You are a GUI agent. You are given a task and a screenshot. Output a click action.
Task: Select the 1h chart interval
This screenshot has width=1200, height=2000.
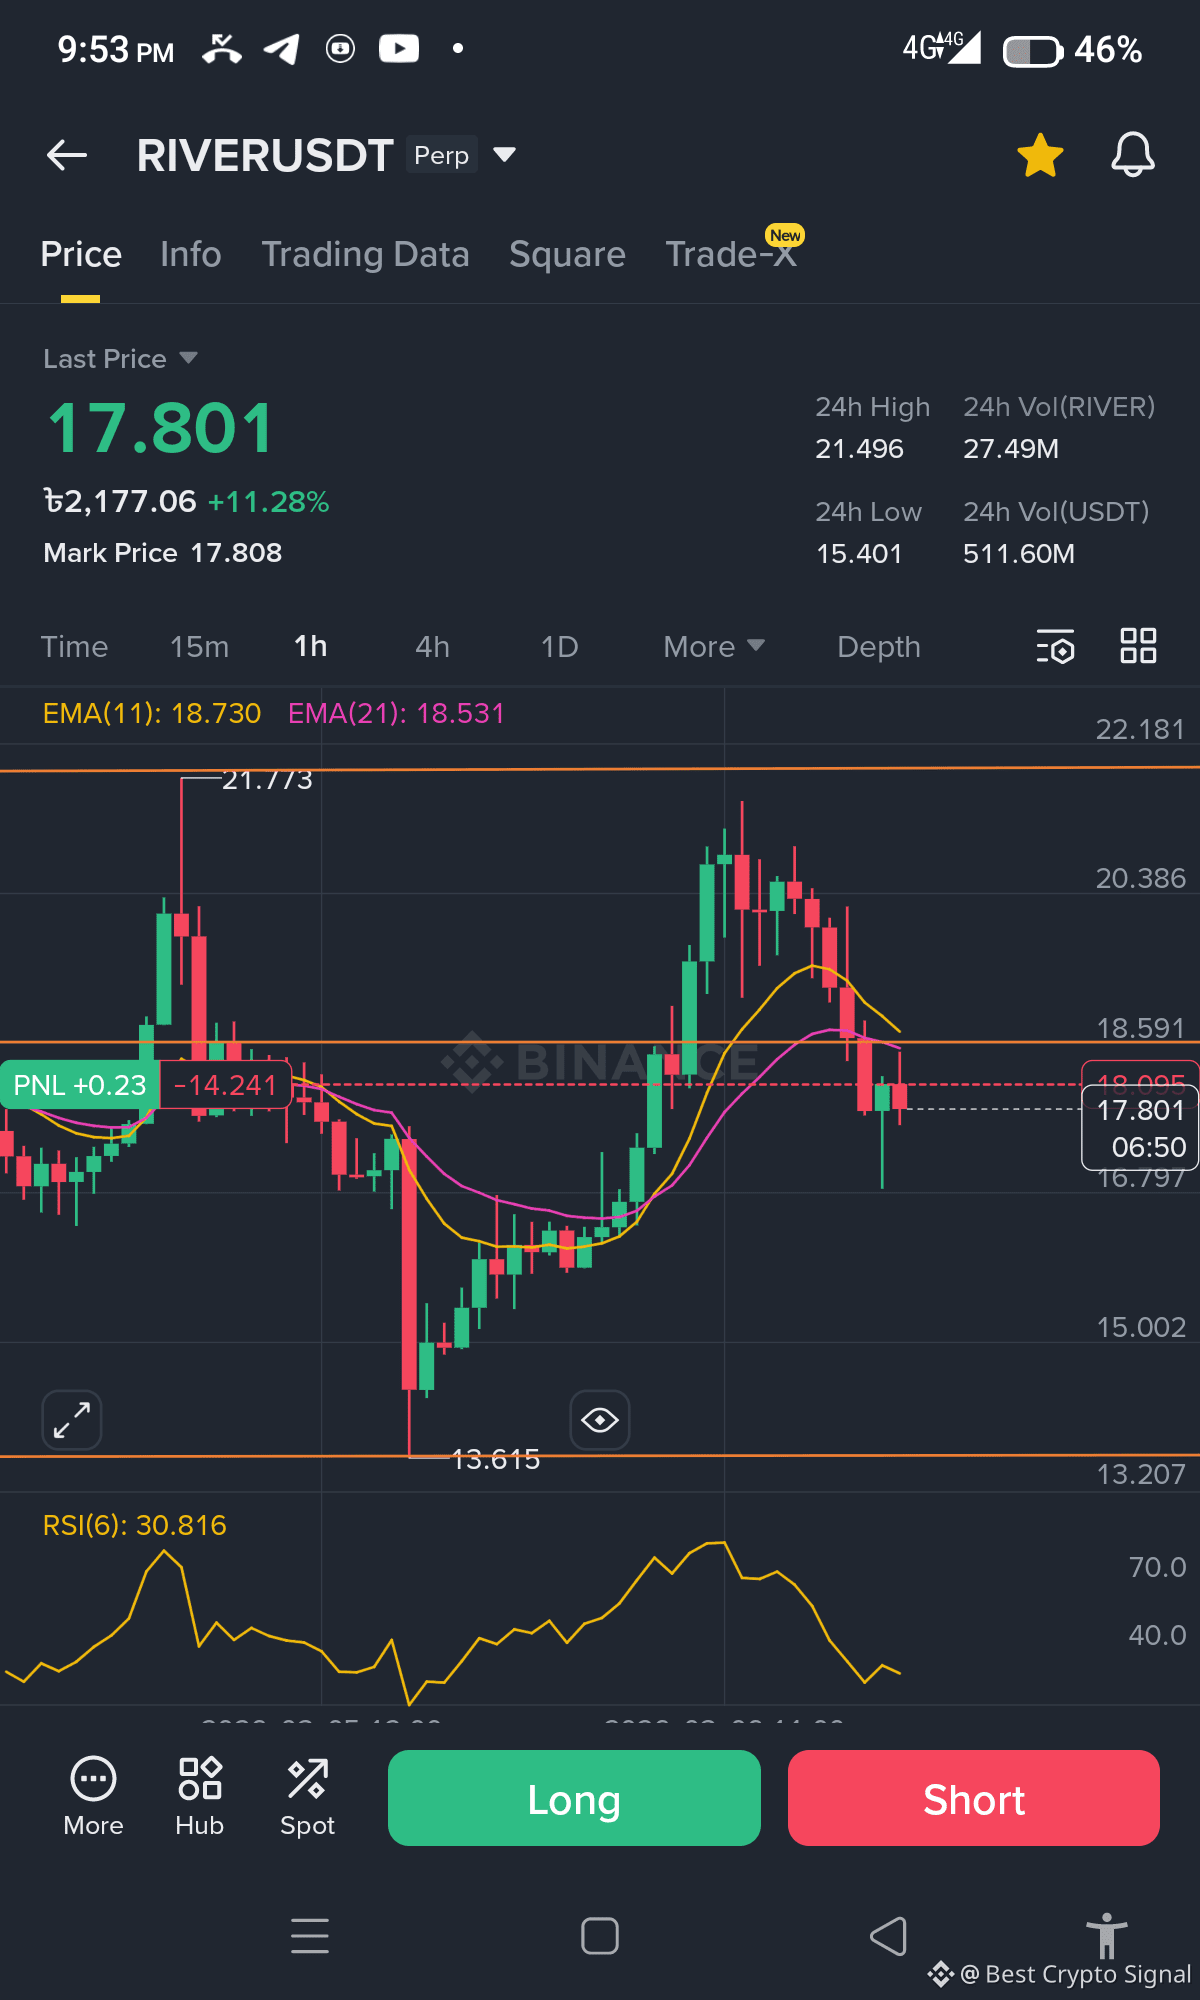click(310, 647)
